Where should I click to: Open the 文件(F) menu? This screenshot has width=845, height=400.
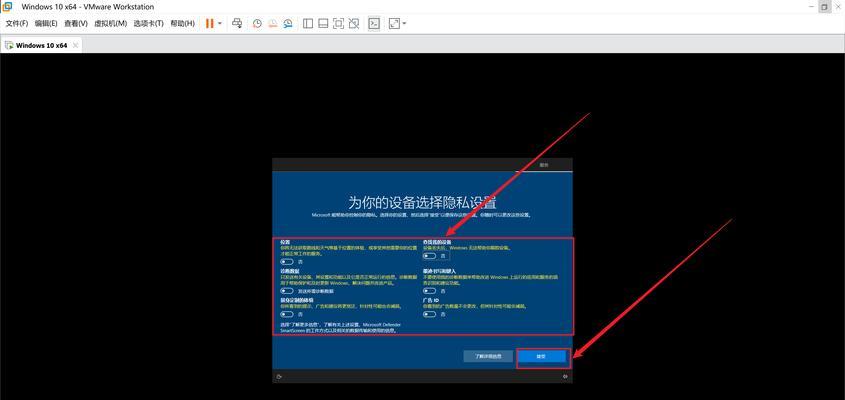17,24
